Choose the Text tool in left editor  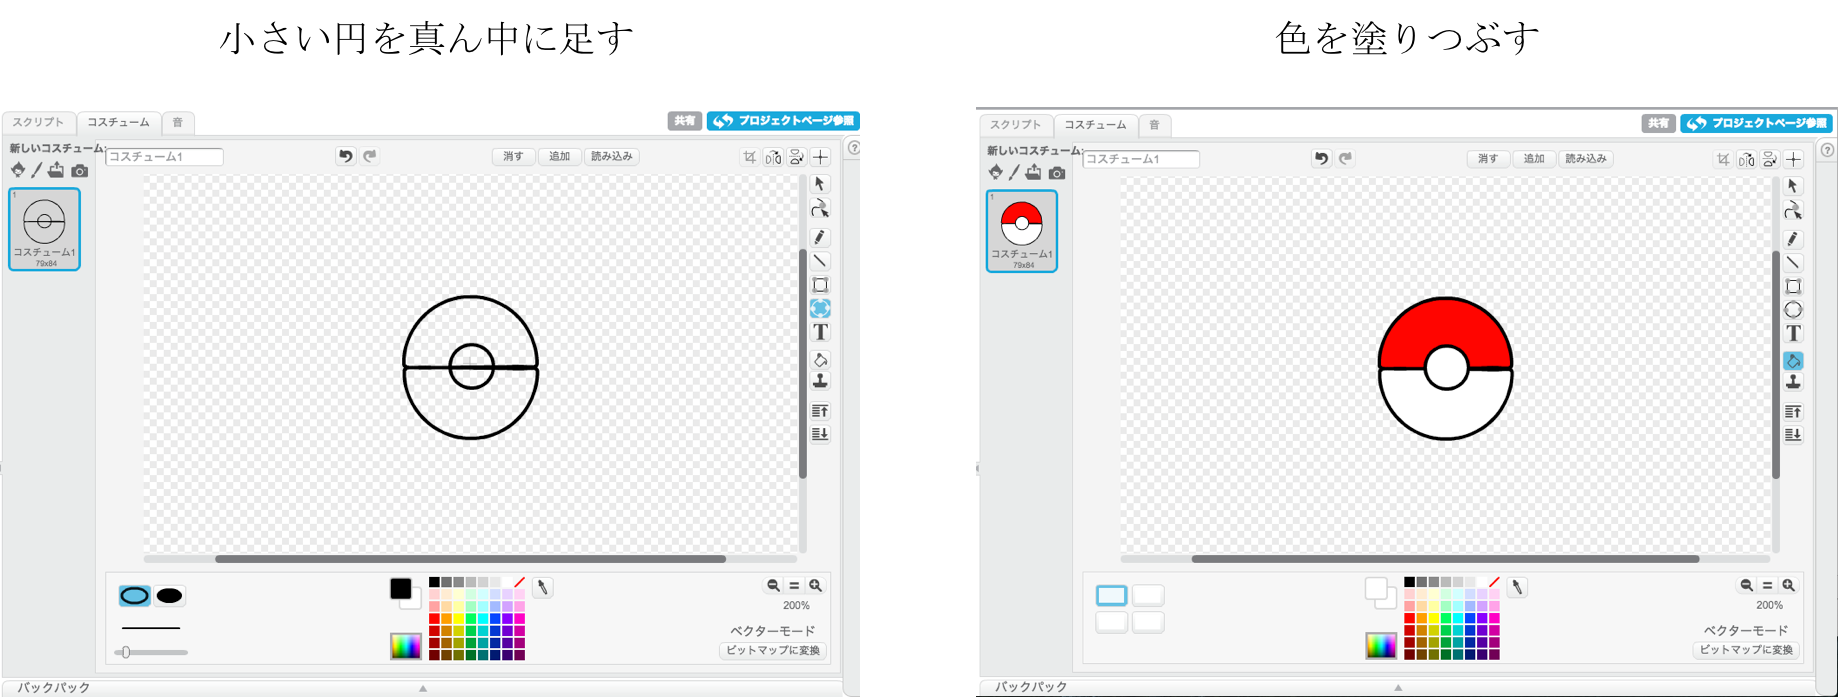pos(820,332)
